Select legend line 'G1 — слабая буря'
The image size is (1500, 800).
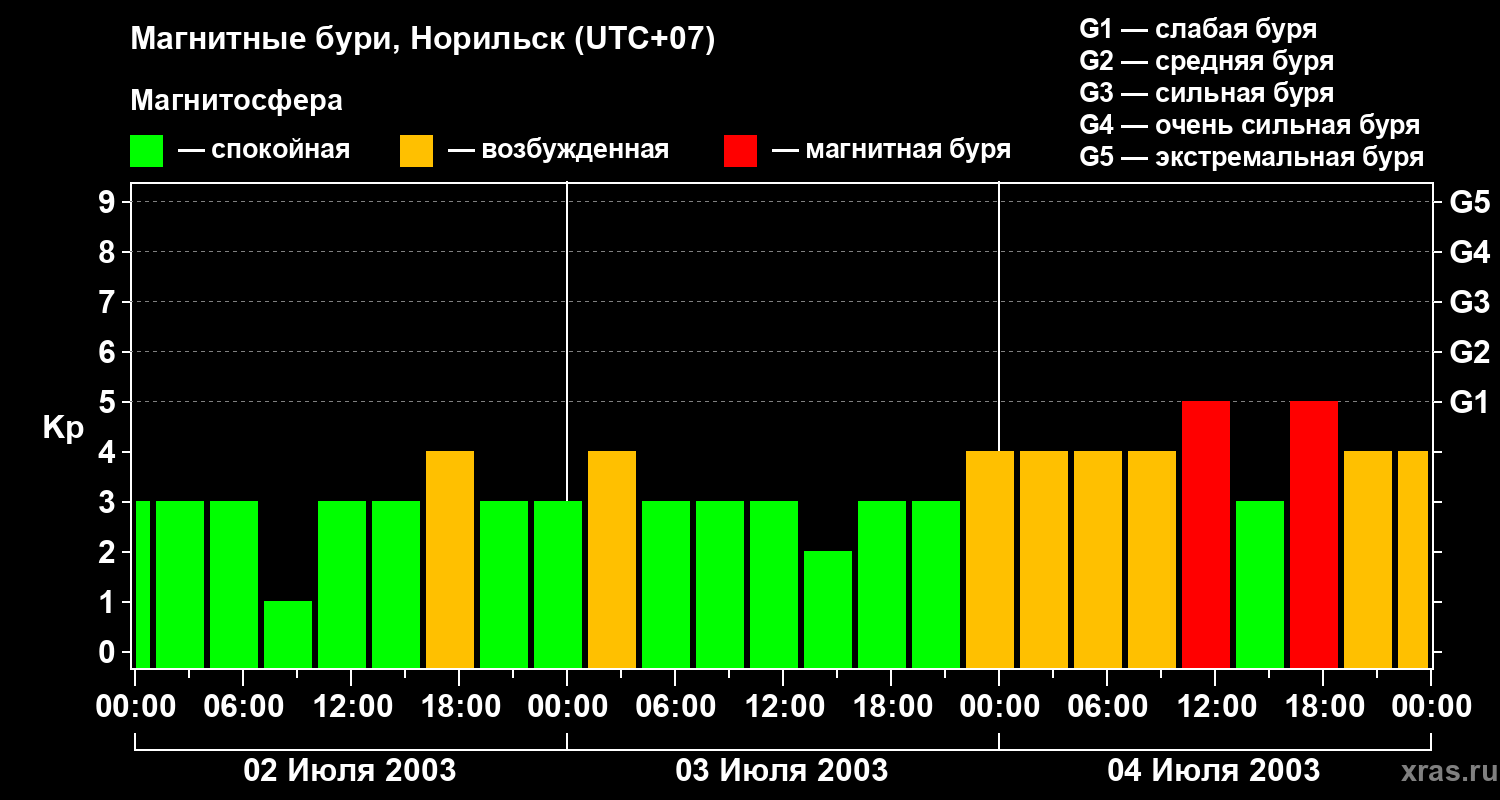1198,29
